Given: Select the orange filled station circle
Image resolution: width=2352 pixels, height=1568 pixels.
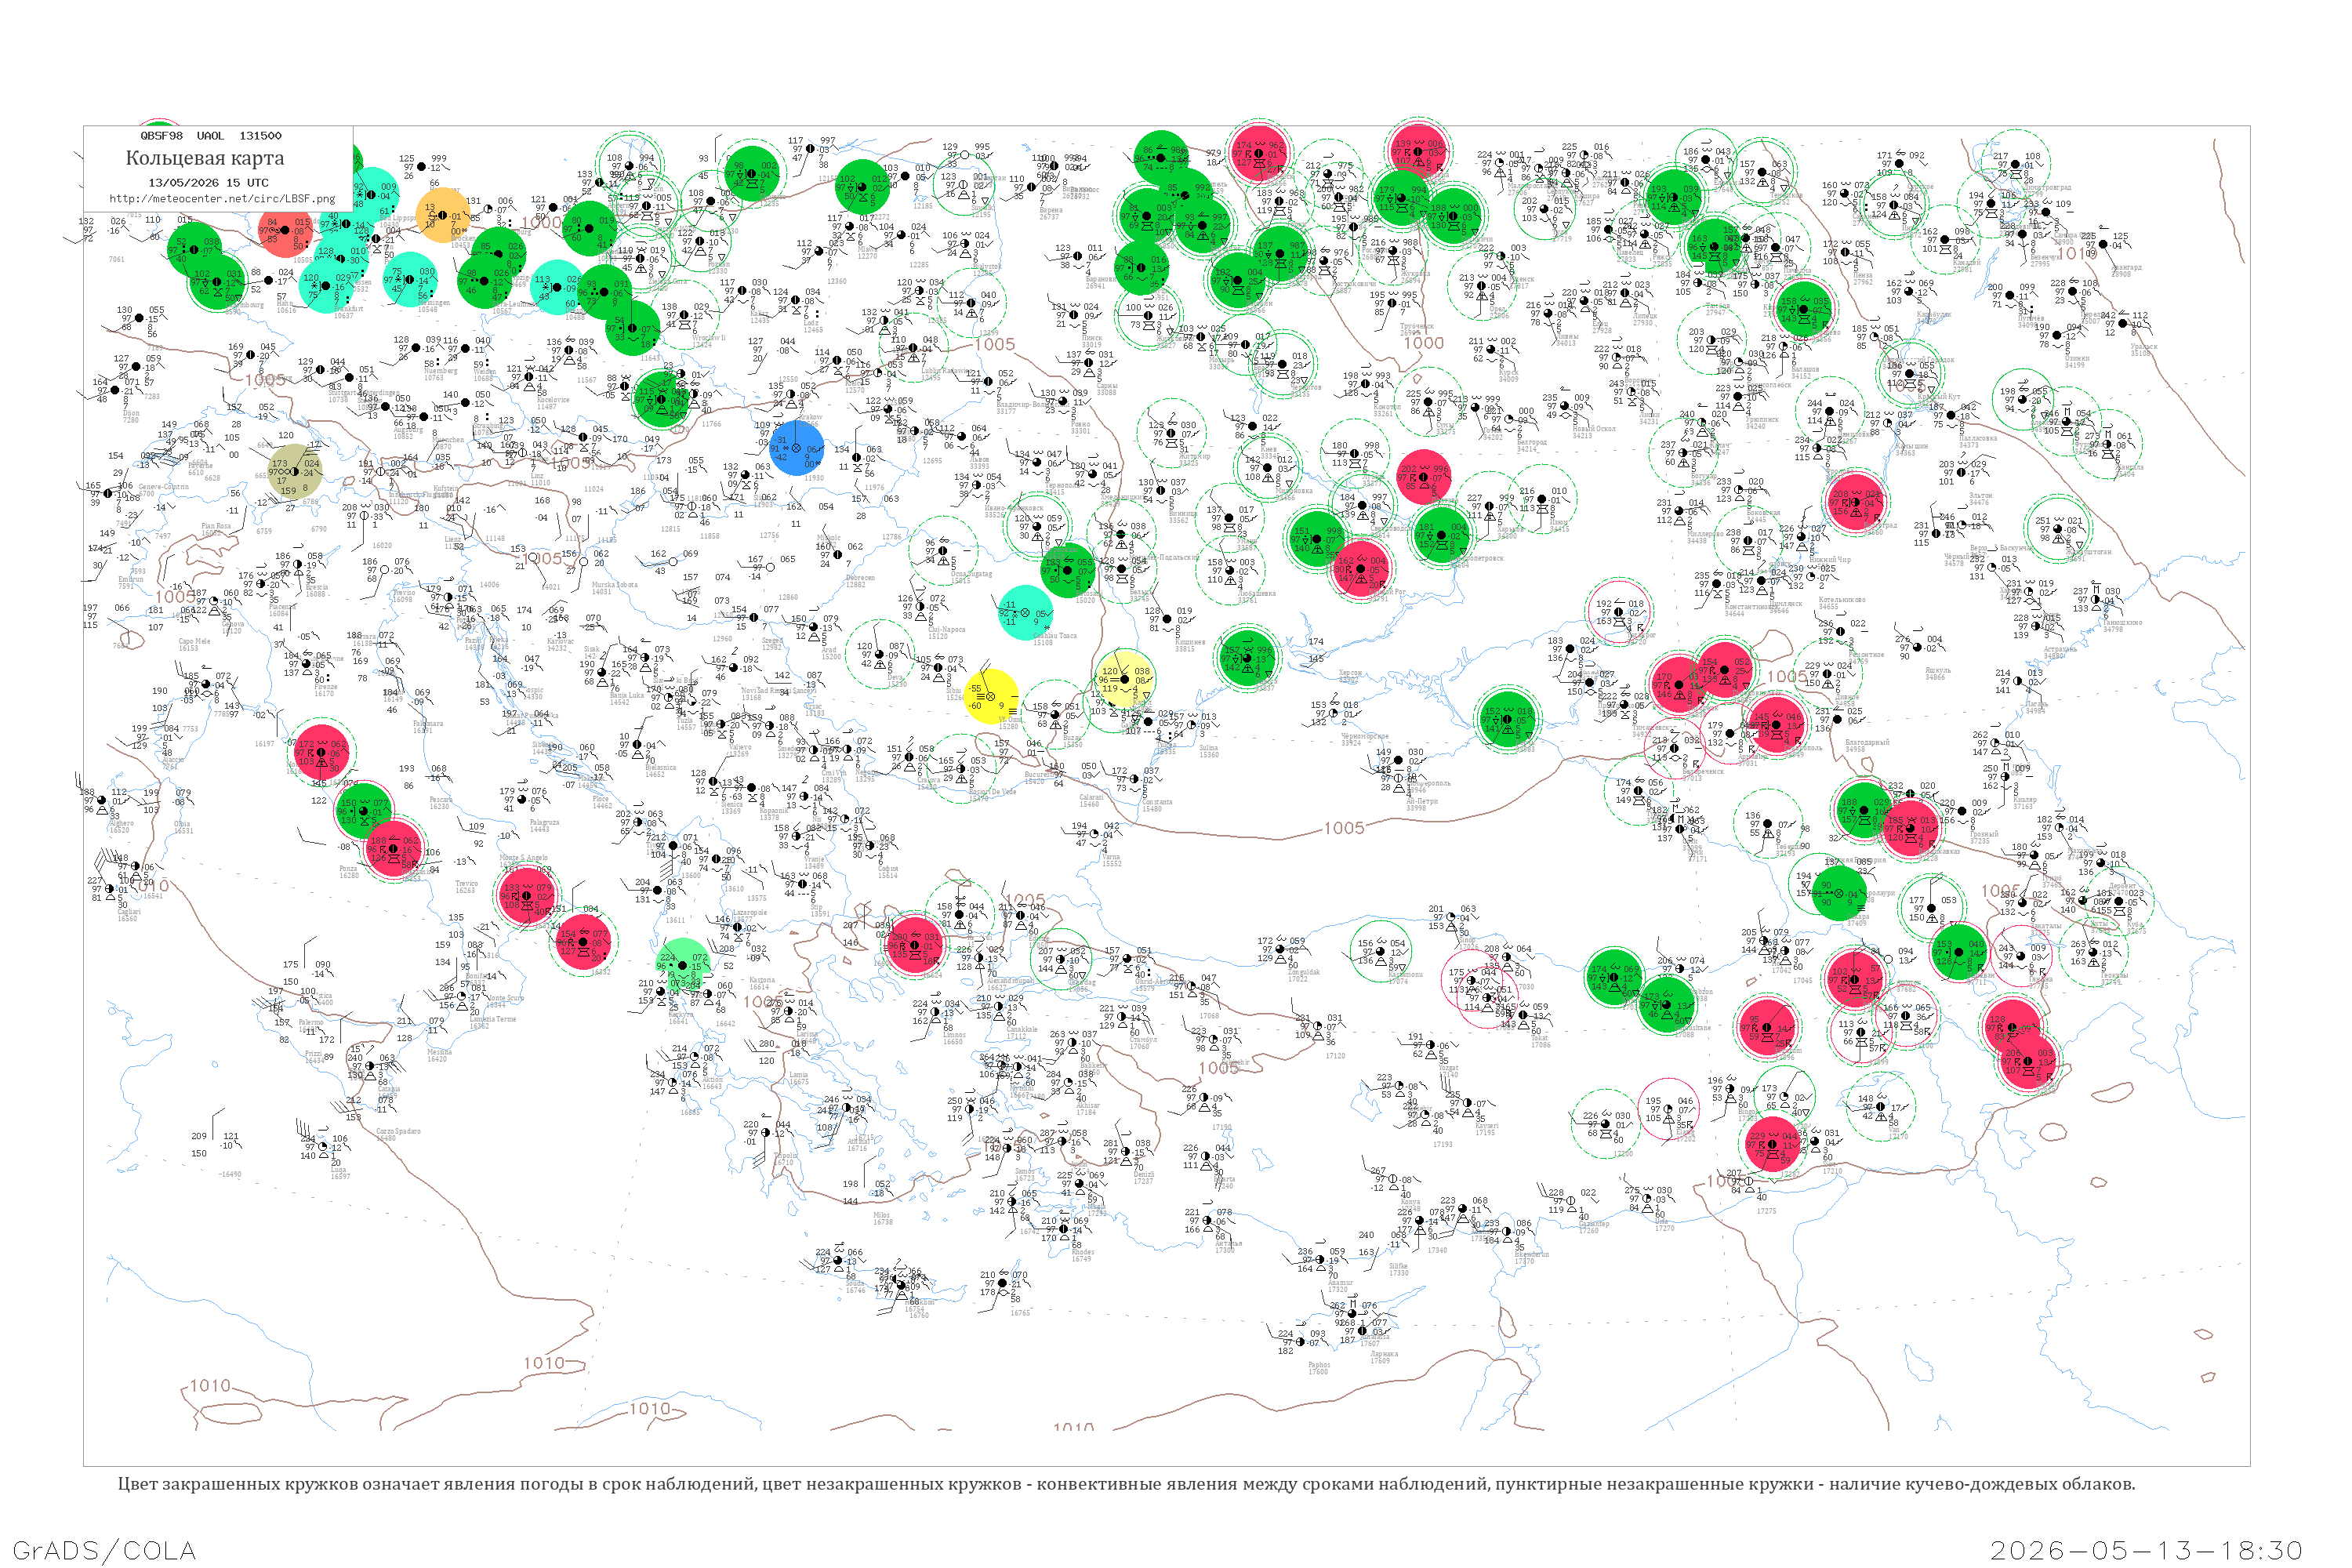Looking at the screenshot, I should point(442,216).
